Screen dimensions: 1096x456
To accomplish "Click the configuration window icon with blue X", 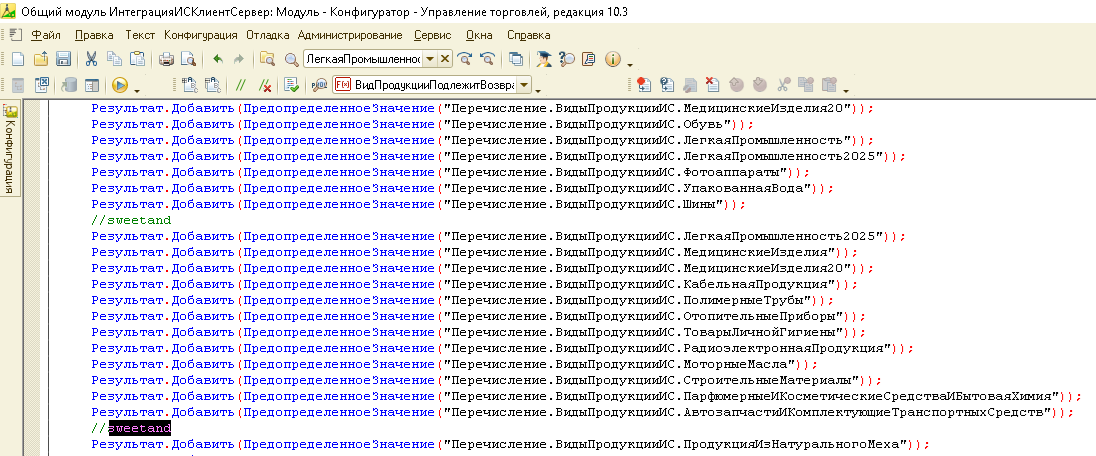I will pos(41,85).
